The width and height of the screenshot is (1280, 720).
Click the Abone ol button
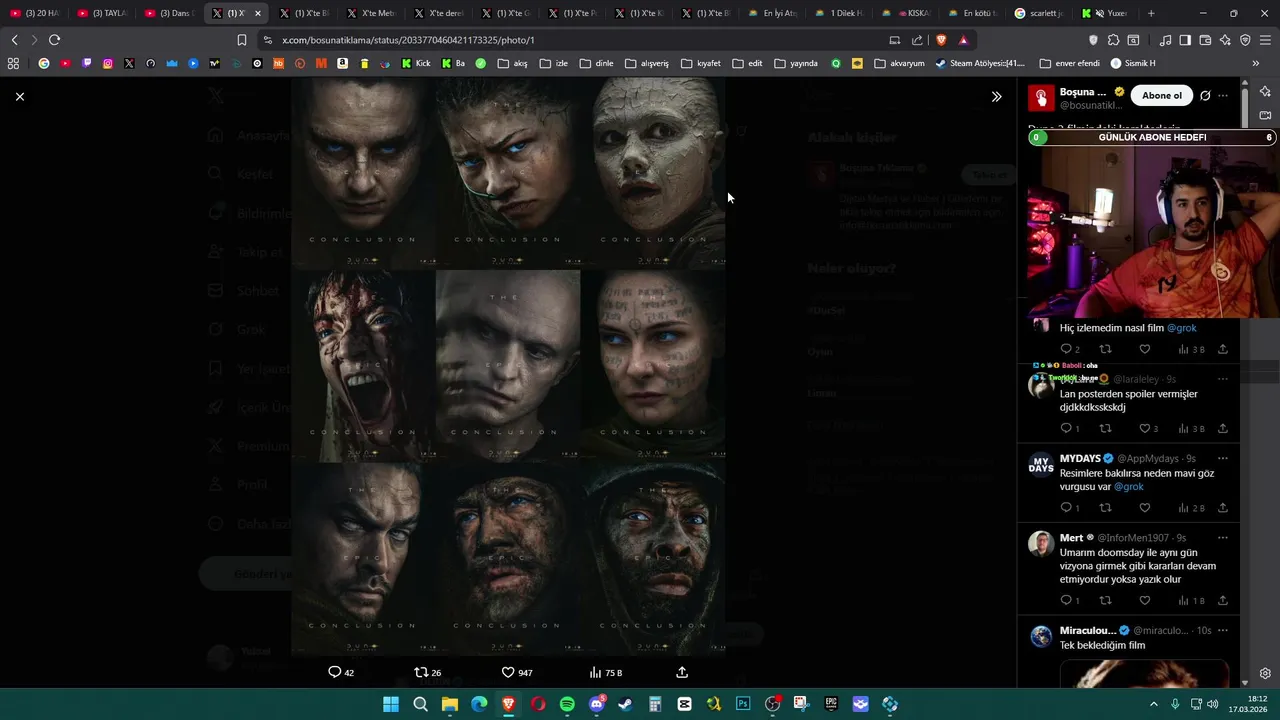[1162, 96]
